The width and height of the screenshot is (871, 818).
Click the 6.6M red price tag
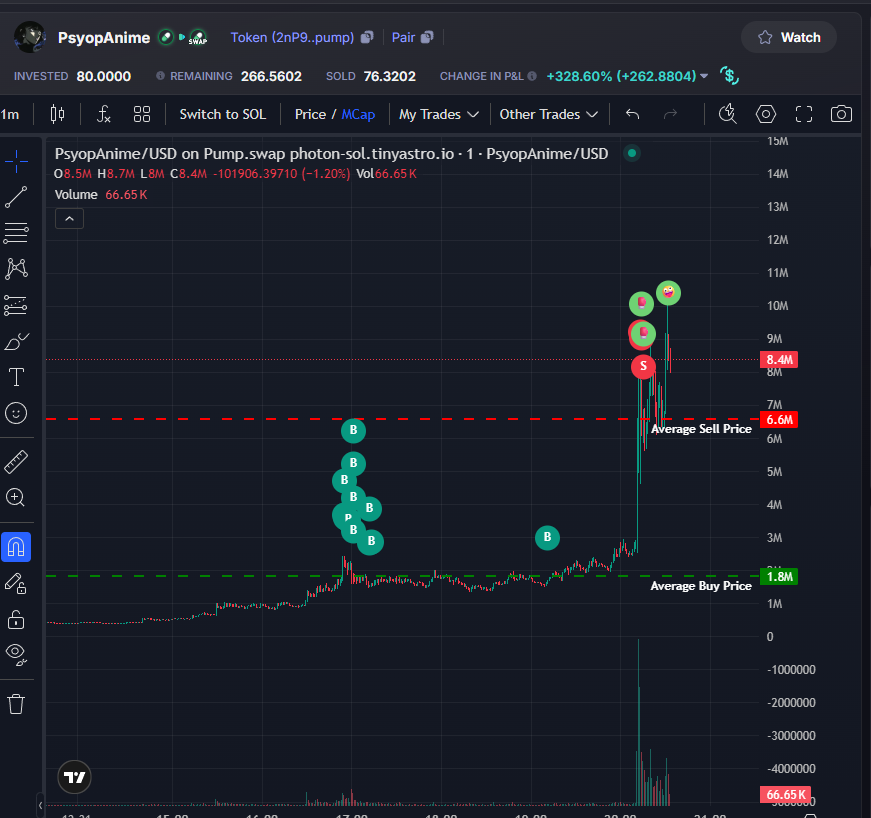tap(779, 420)
